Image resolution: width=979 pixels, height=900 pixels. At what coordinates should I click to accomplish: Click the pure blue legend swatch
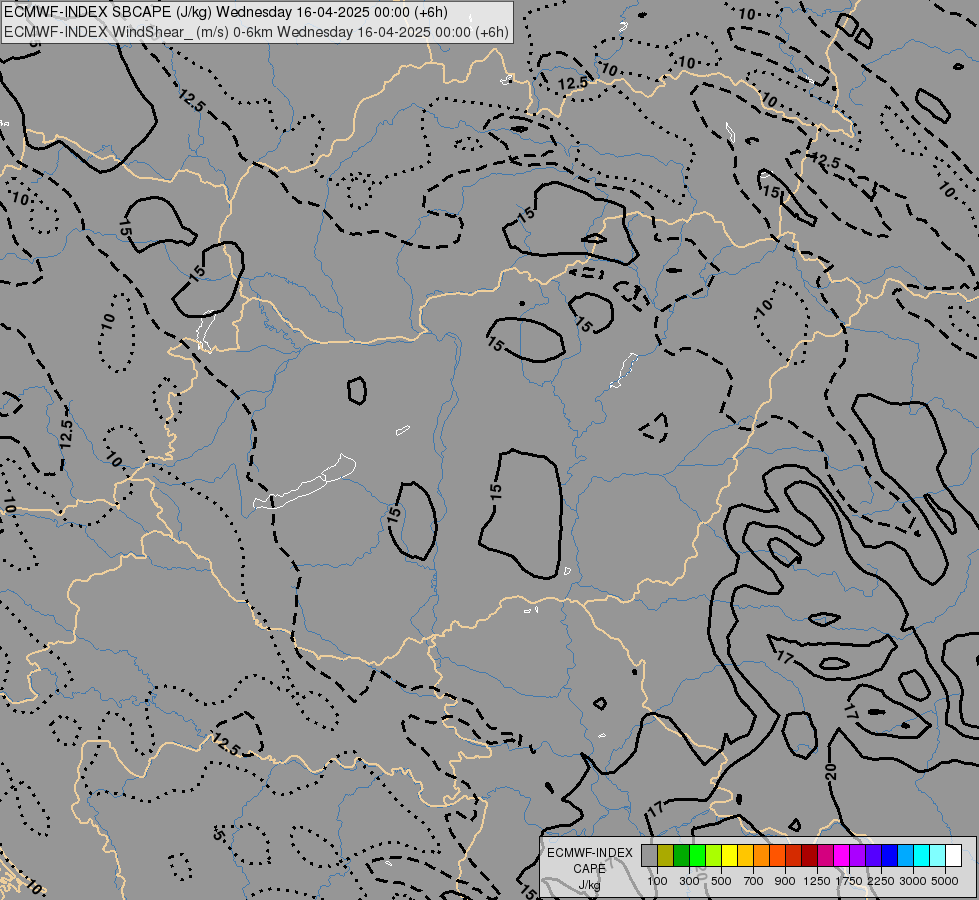pos(889,855)
